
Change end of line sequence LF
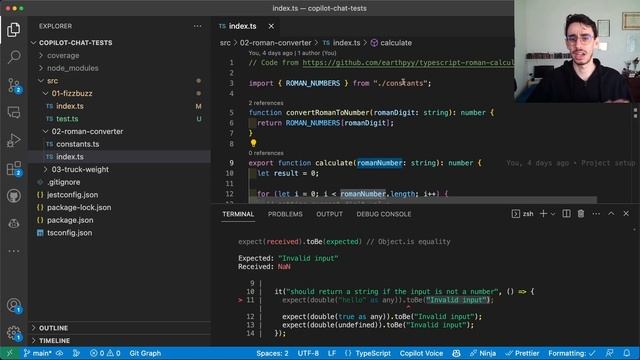click(x=331, y=353)
